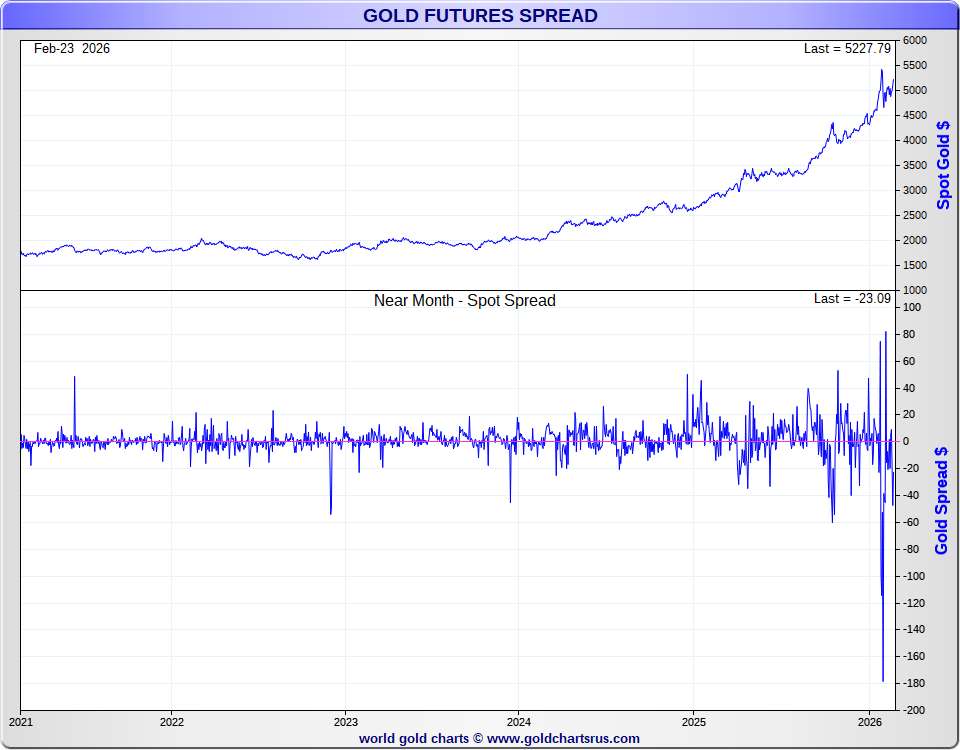
Task: Click the Feb-23 2026 date label
Action: [x=72, y=48]
